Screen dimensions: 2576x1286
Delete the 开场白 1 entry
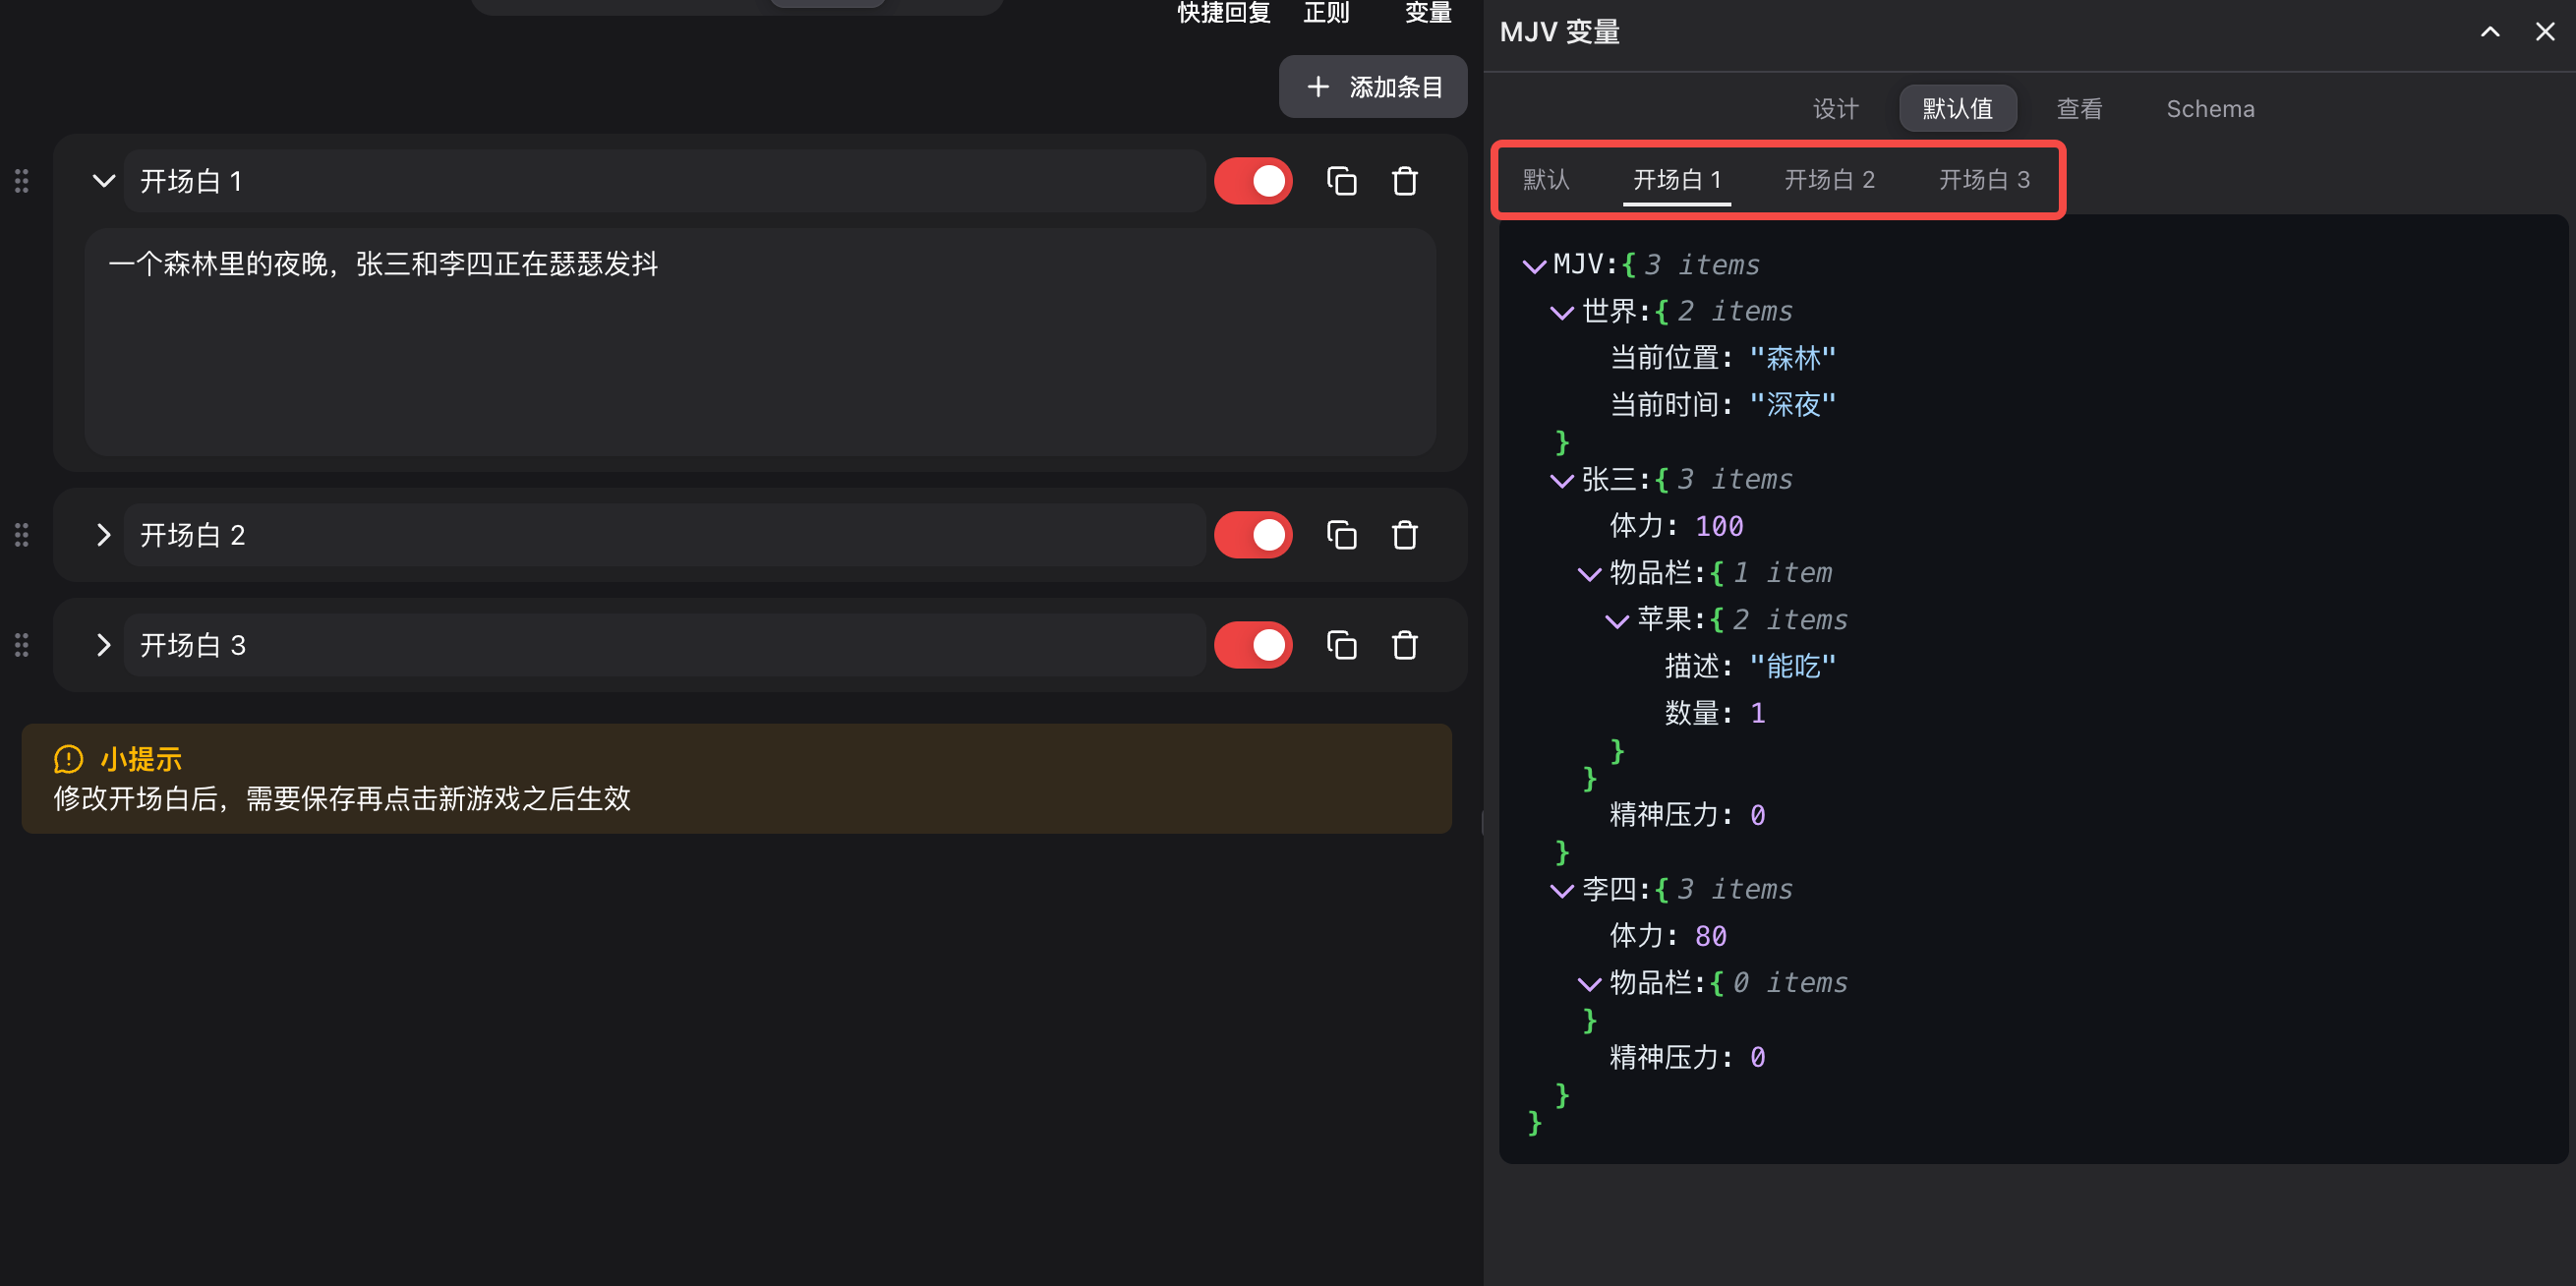click(1404, 181)
